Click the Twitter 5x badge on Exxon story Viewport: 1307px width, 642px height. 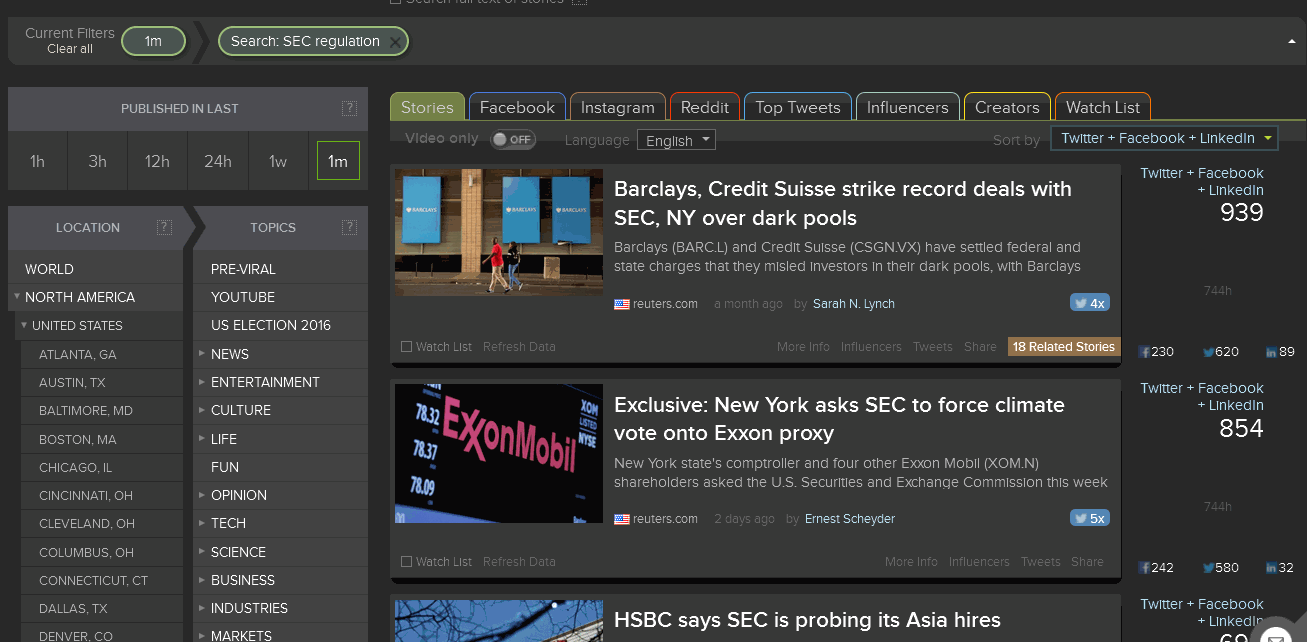click(x=1089, y=518)
